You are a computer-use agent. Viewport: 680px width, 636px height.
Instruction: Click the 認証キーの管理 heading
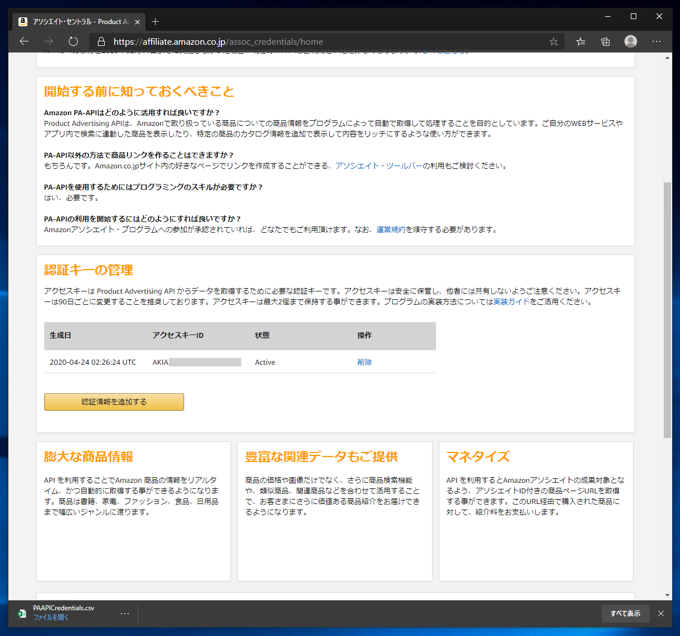pyautogui.click(x=88, y=270)
